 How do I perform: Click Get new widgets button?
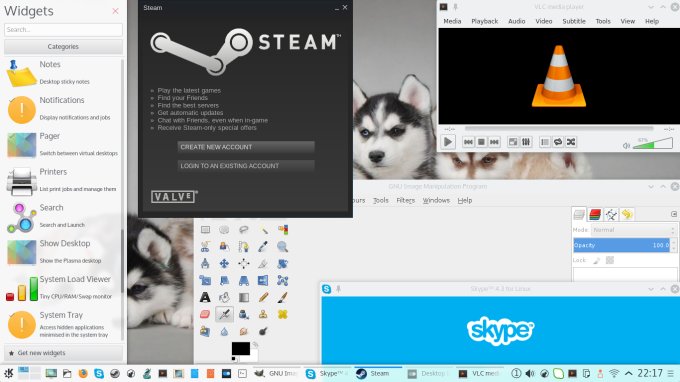63,353
